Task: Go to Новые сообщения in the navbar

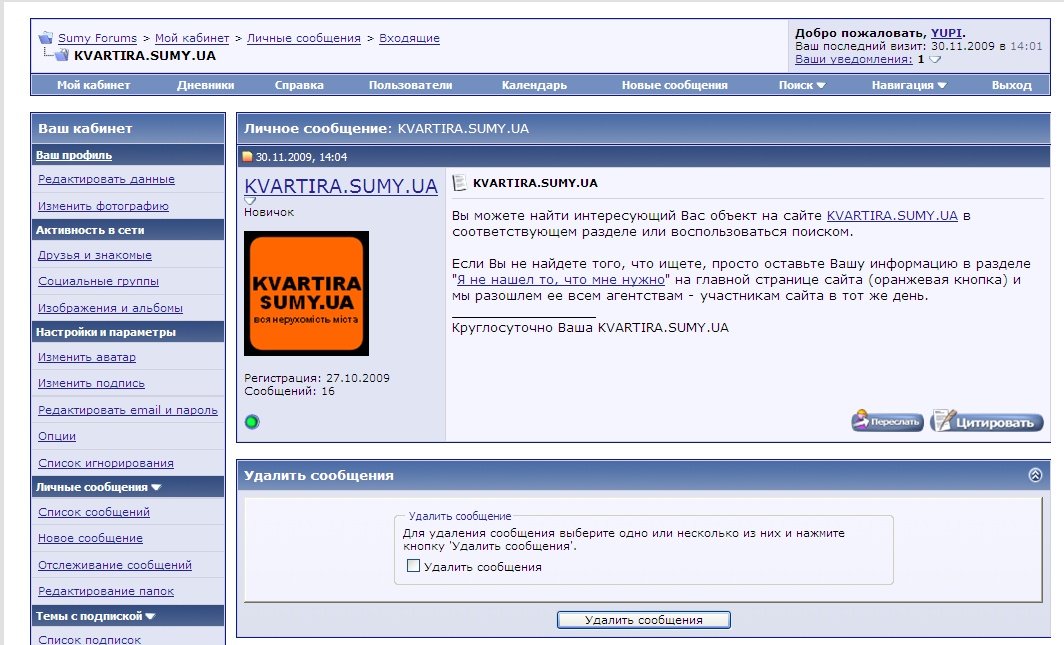Action: (674, 85)
